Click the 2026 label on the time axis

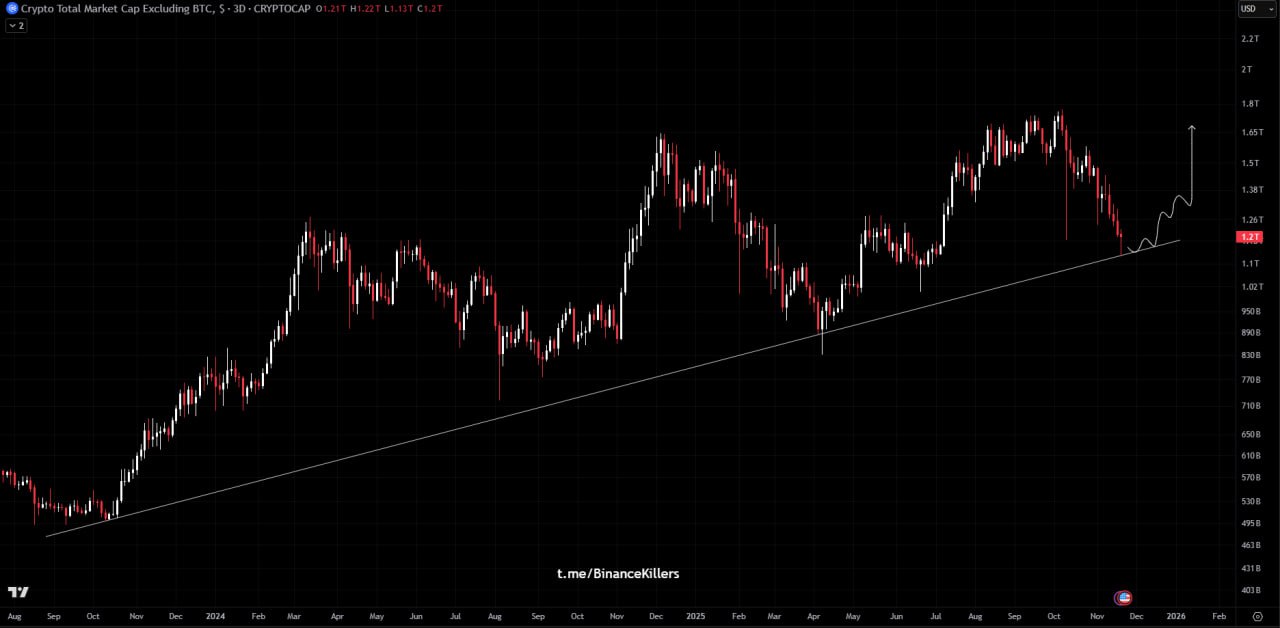click(x=1176, y=617)
